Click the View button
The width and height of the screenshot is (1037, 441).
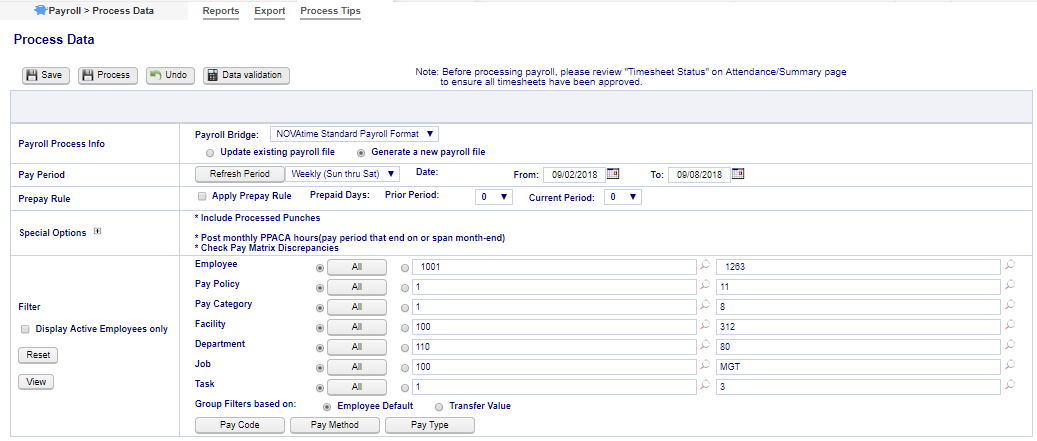coord(36,381)
